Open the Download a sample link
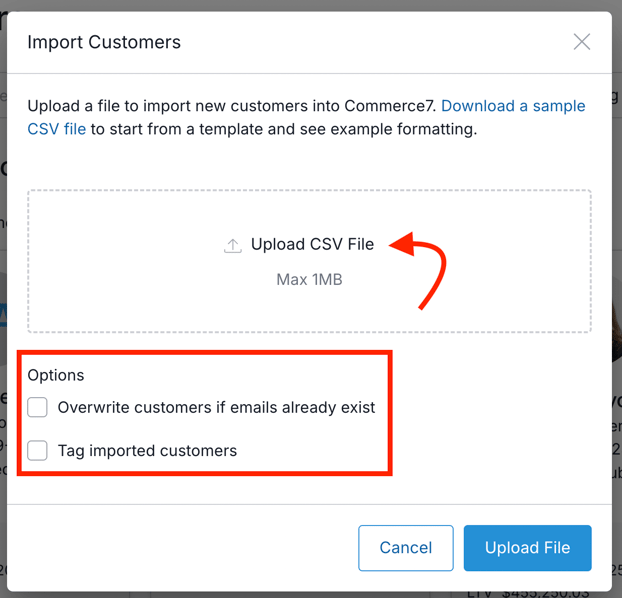 pyautogui.click(x=513, y=106)
